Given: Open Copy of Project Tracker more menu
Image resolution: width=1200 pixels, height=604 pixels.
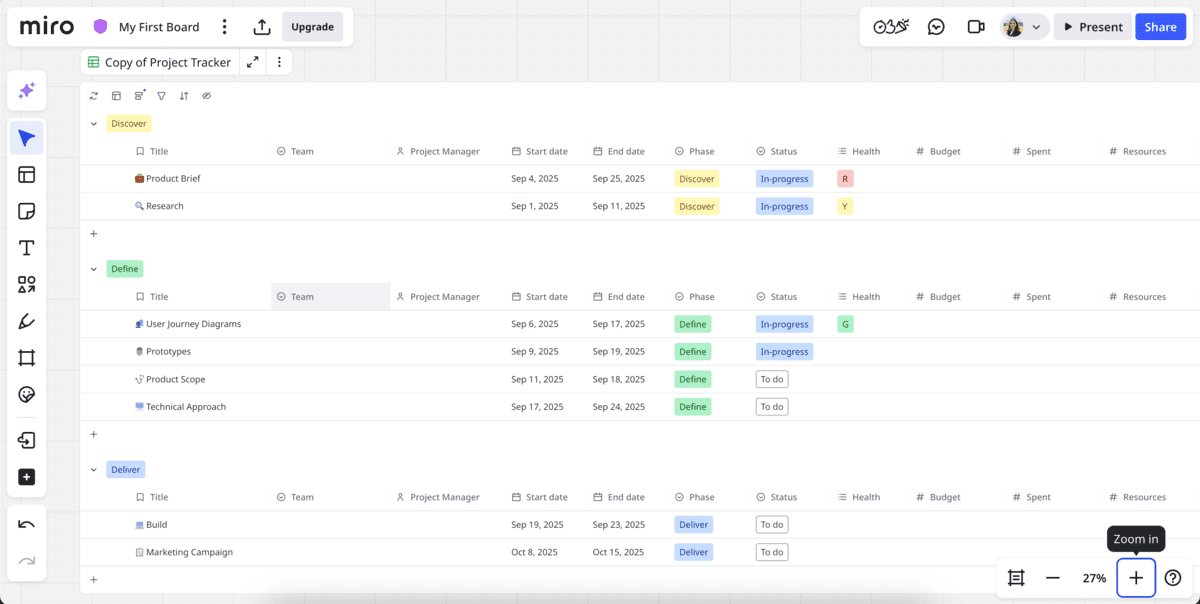Looking at the screenshot, I should pos(279,62).
